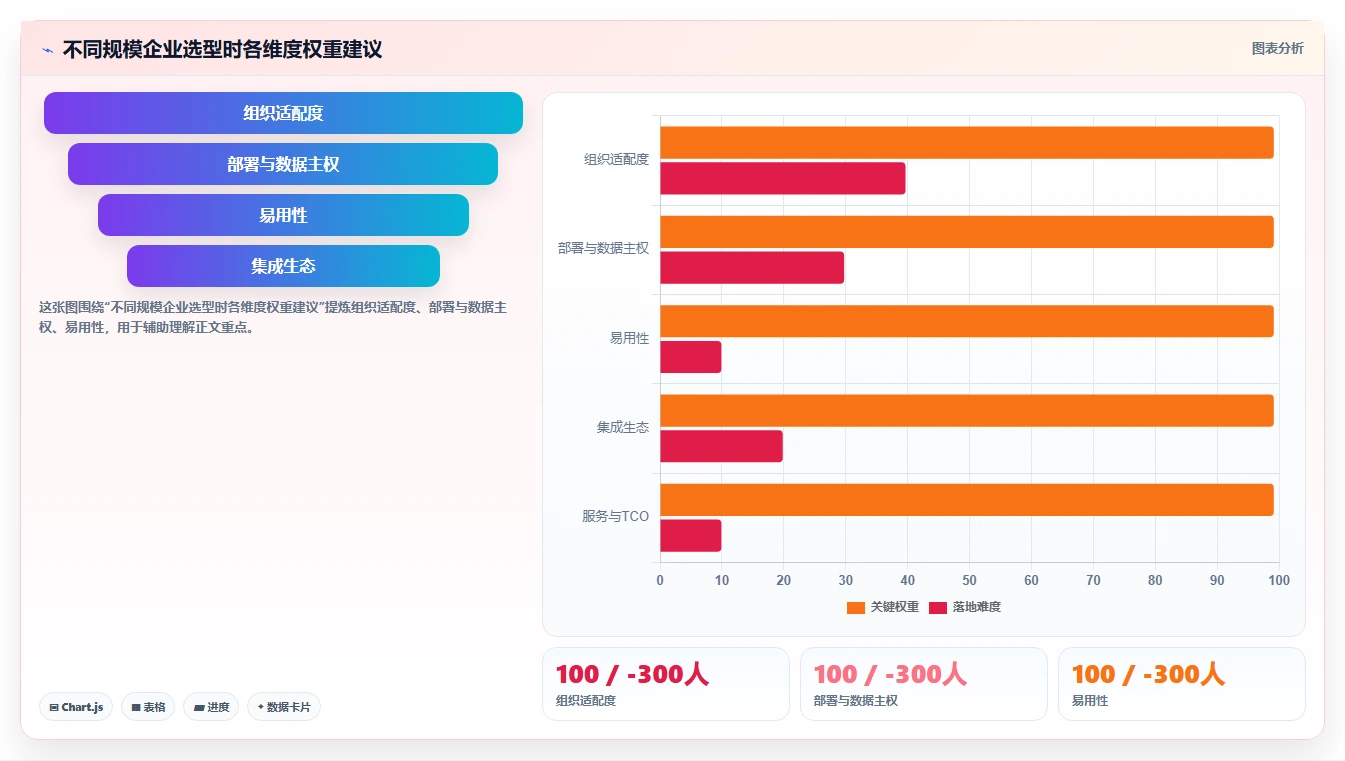The width and height of the screenshot is (1345, 761).
Task: Open the 部署与数据主权 data card
Action: point(924,684)
